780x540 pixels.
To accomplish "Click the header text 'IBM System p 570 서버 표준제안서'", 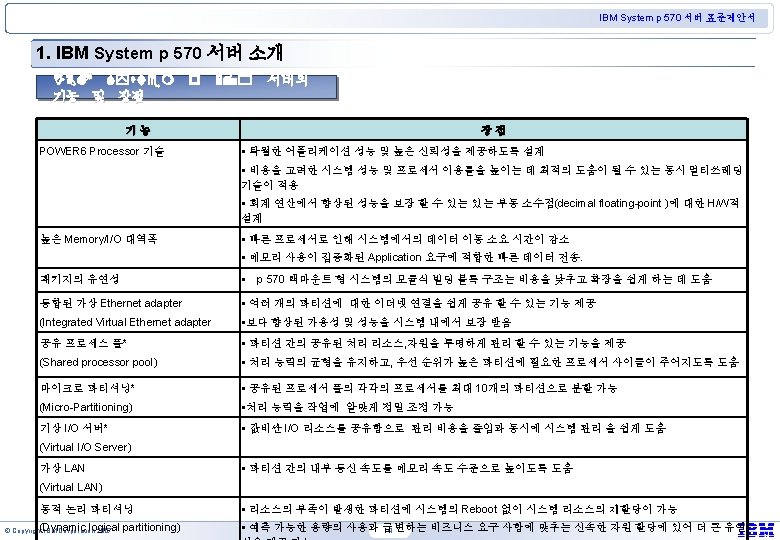I will pos(677,17).
